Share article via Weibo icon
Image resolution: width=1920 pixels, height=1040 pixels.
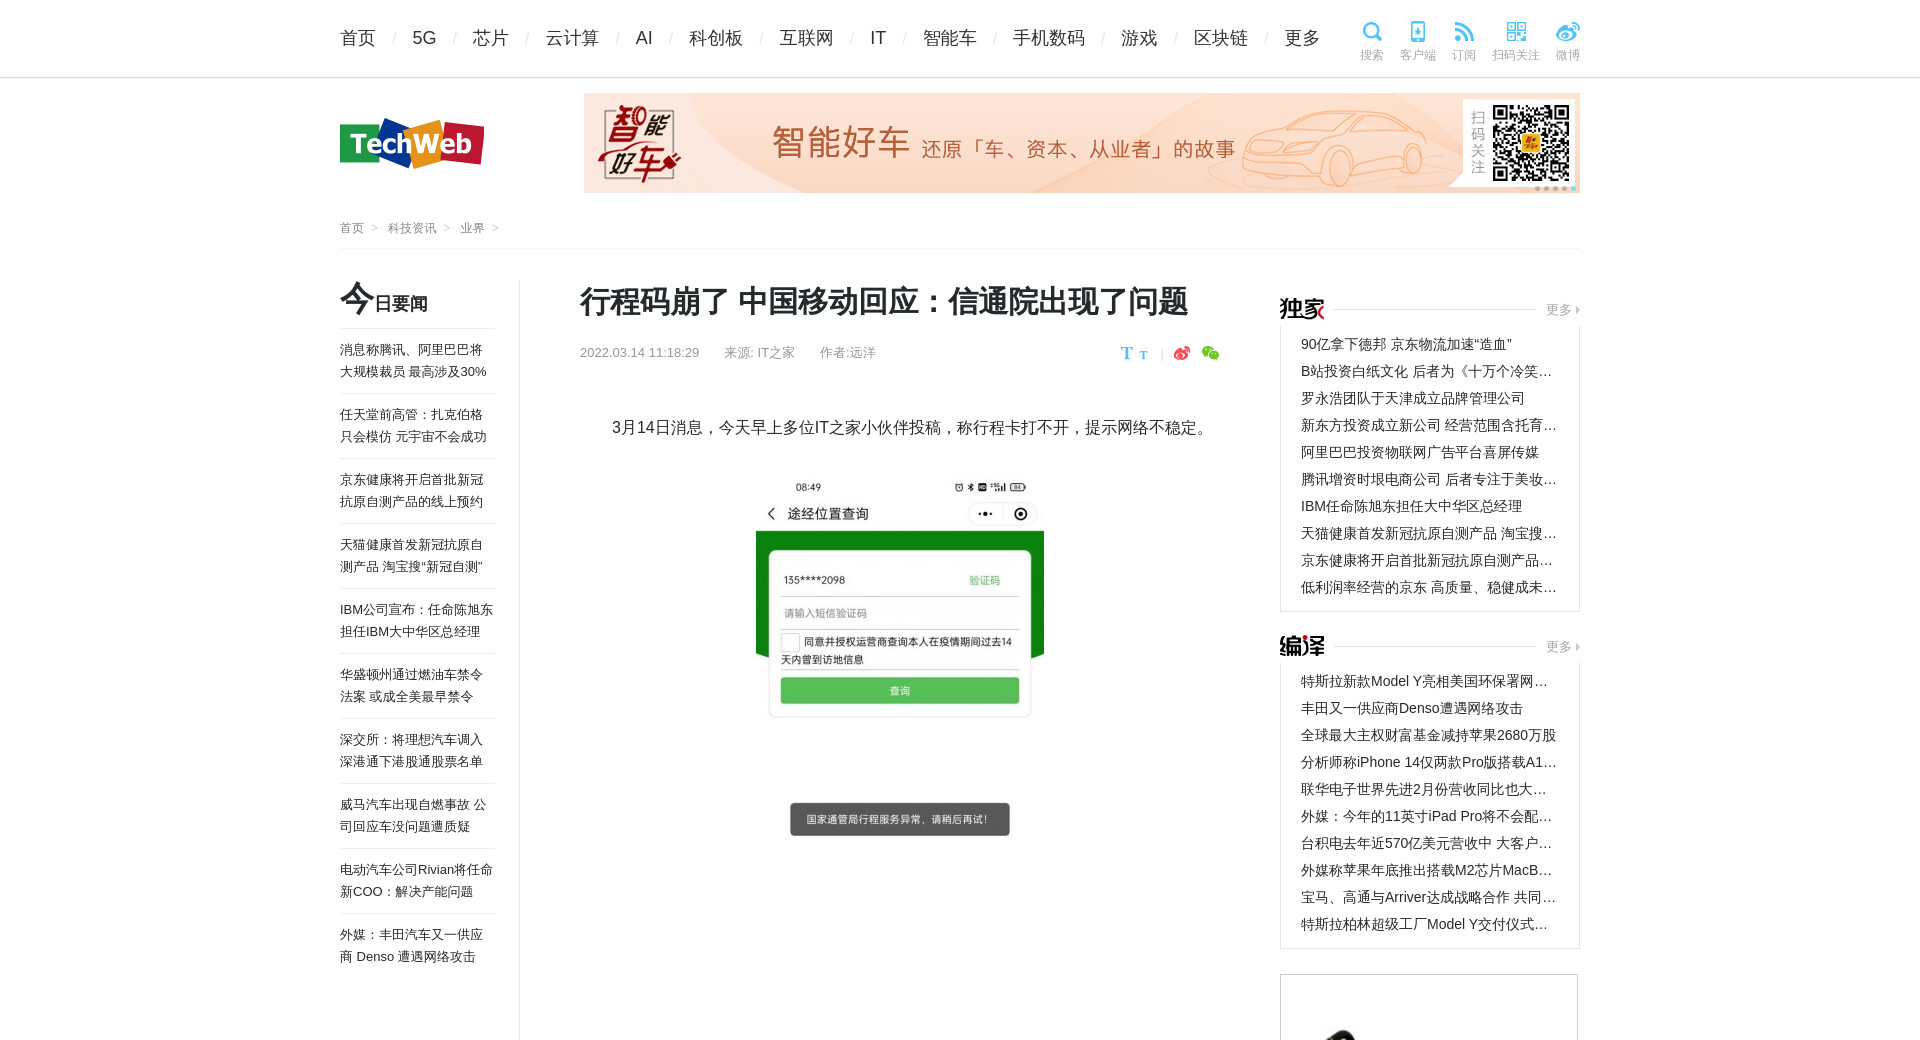tap(1182, 353)
